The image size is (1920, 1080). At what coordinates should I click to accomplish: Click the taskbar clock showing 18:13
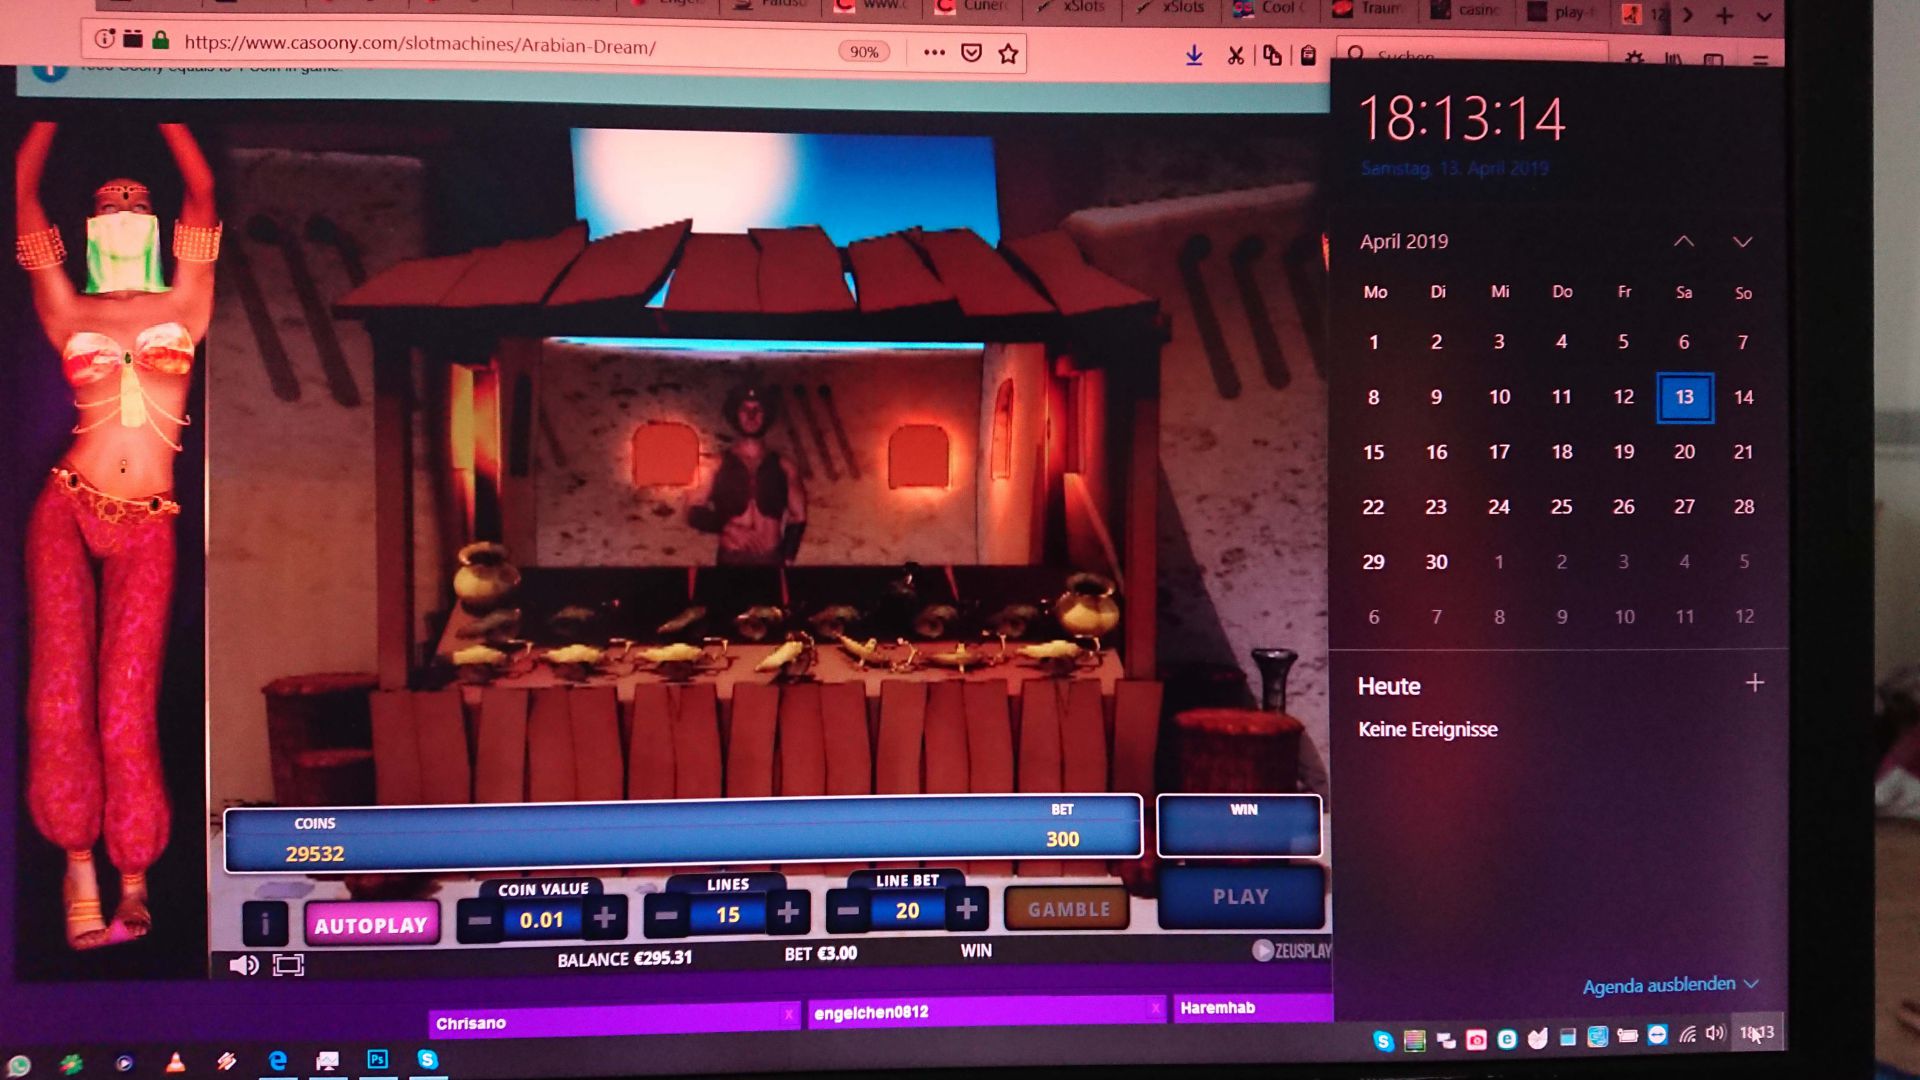tap(1757, 1032)
